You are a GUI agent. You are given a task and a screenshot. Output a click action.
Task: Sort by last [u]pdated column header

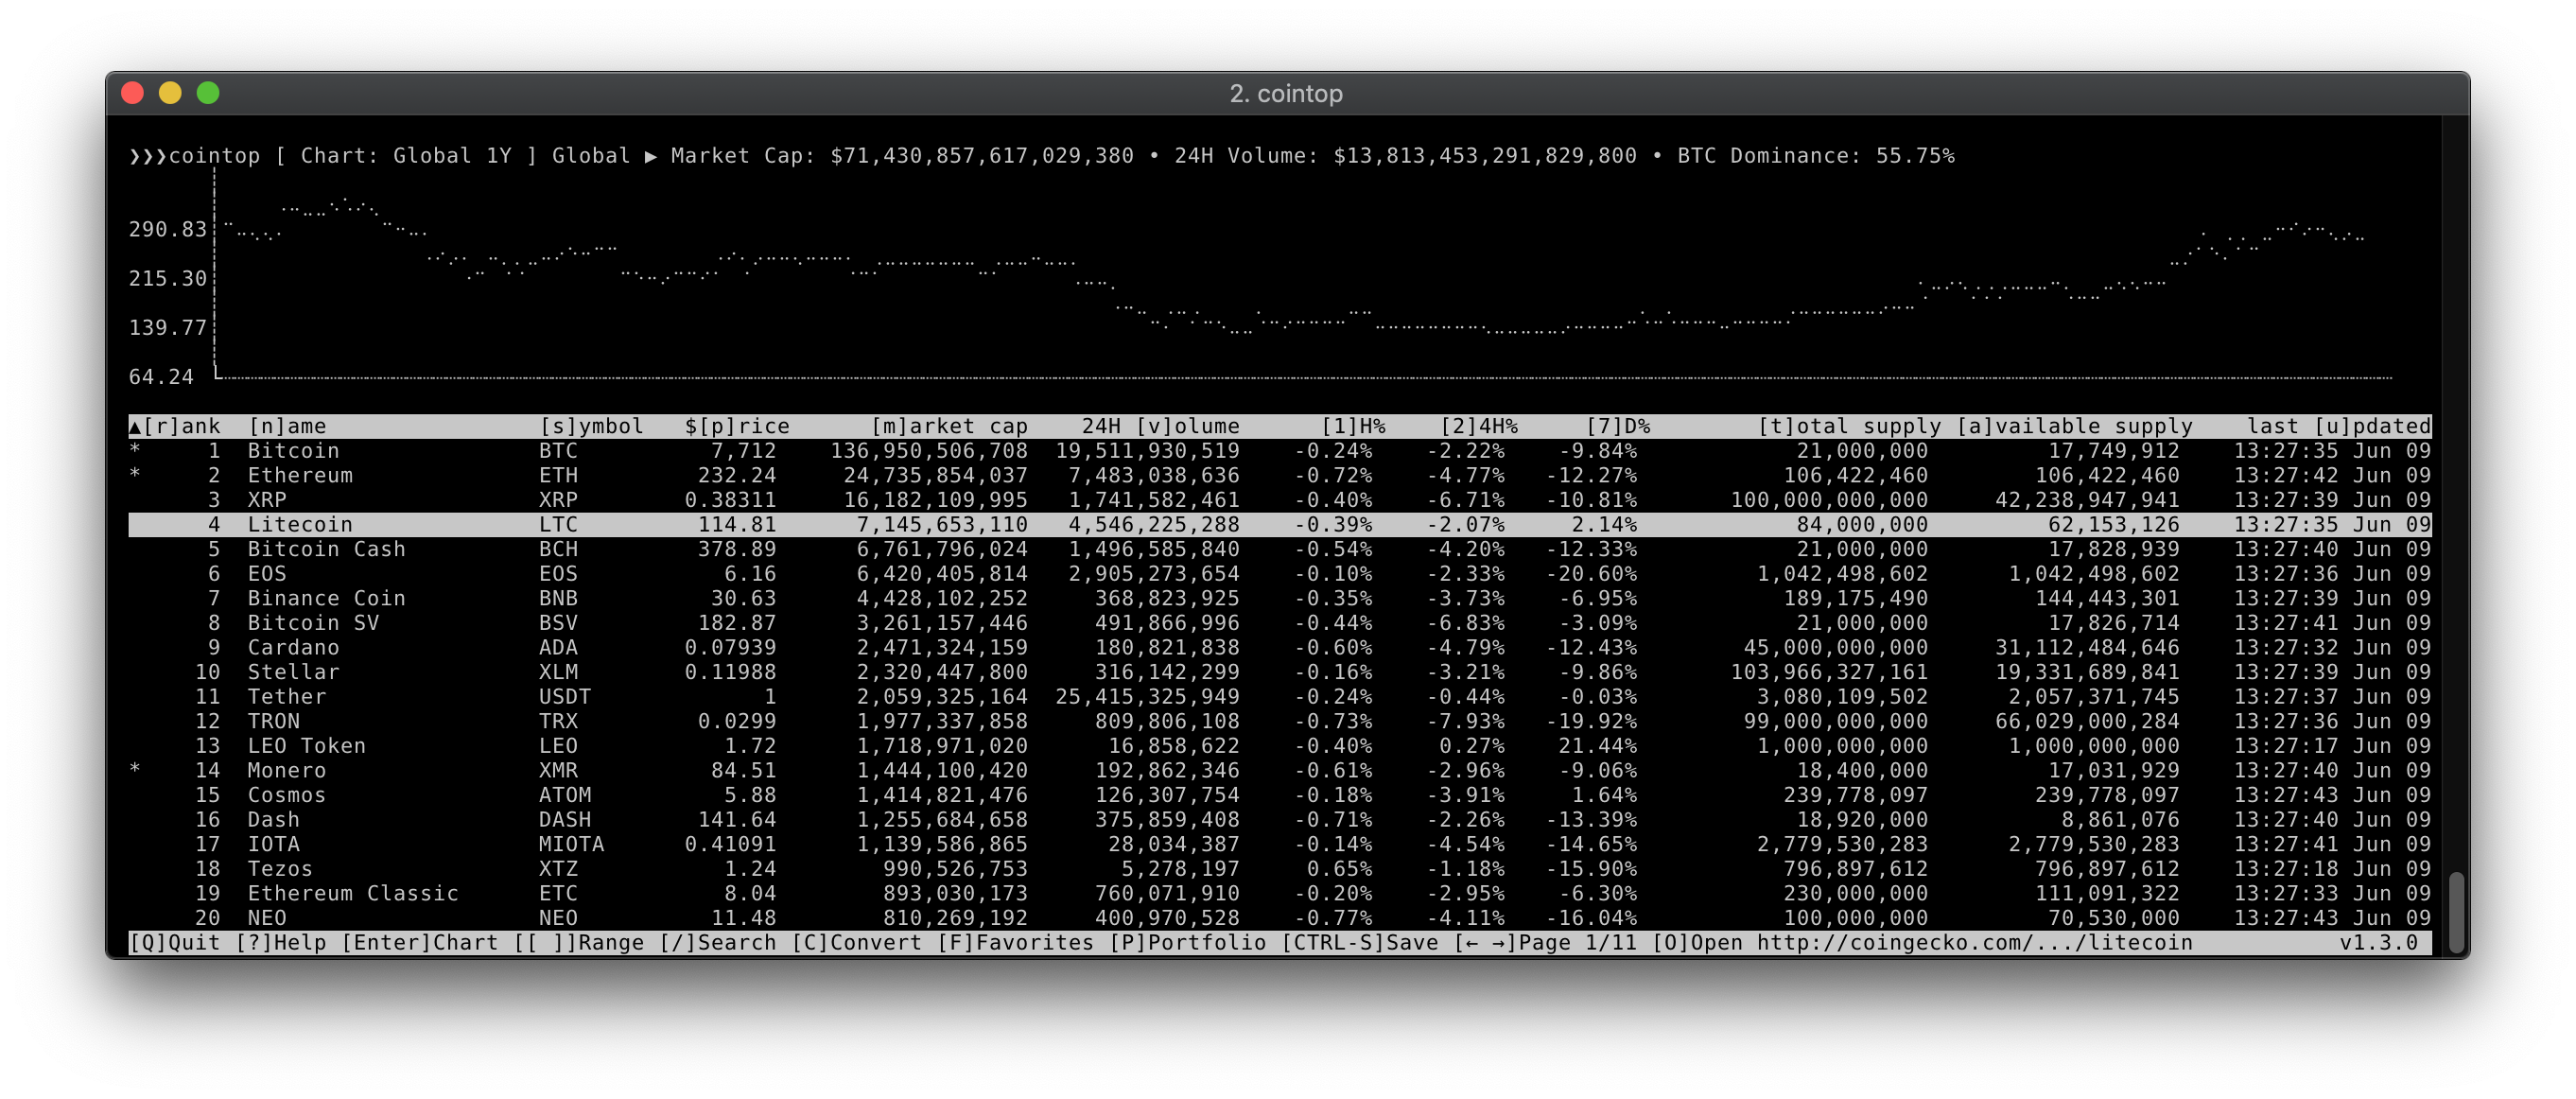2339,427
